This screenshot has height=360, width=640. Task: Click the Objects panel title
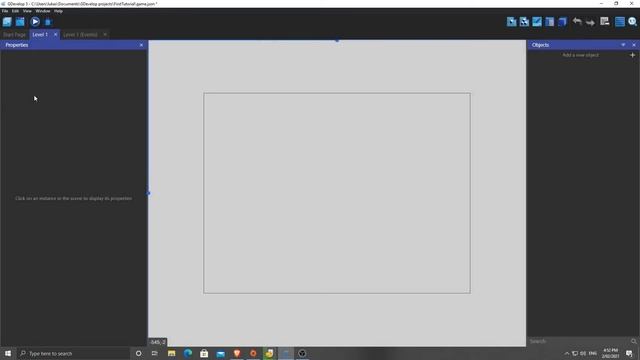[x=540, y=45]
